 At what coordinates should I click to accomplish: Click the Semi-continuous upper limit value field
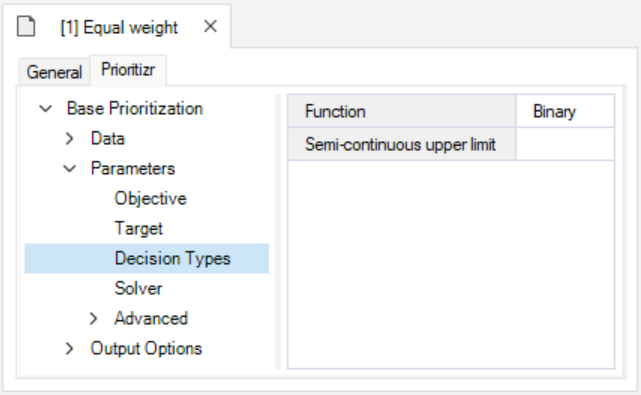click(x=565, y=144)
